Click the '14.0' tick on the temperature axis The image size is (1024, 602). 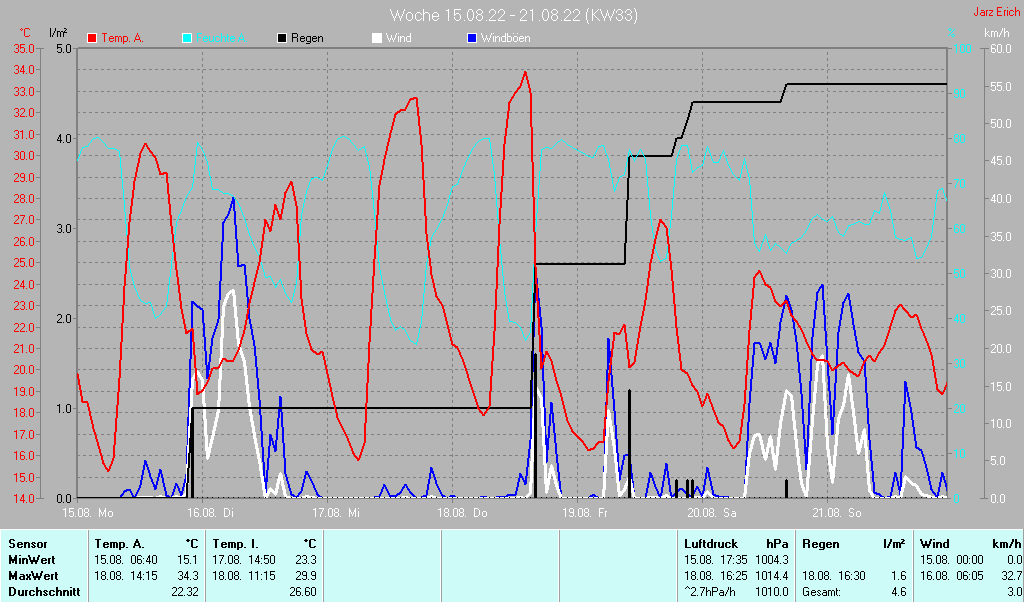(x=24, y=499)
